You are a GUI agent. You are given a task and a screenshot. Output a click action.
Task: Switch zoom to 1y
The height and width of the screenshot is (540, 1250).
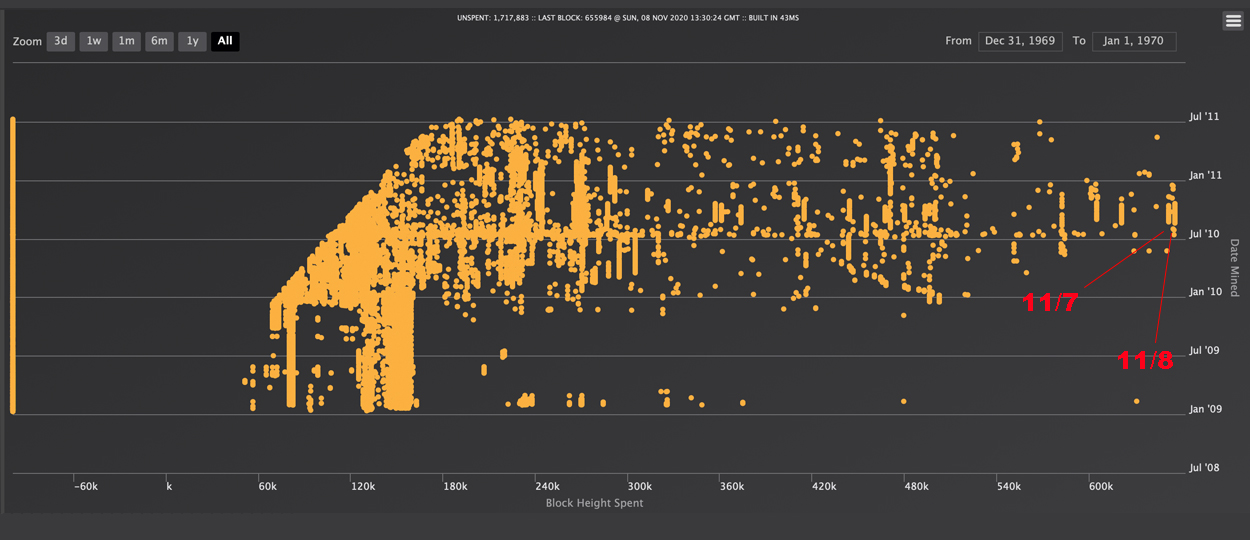pyautogui.click(x=192, y=41)
